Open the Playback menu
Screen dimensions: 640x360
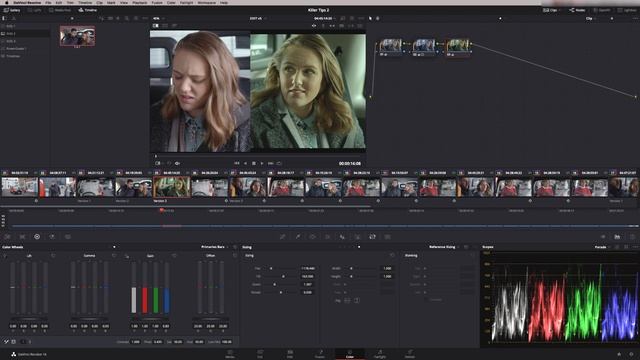tap(140, 2)
